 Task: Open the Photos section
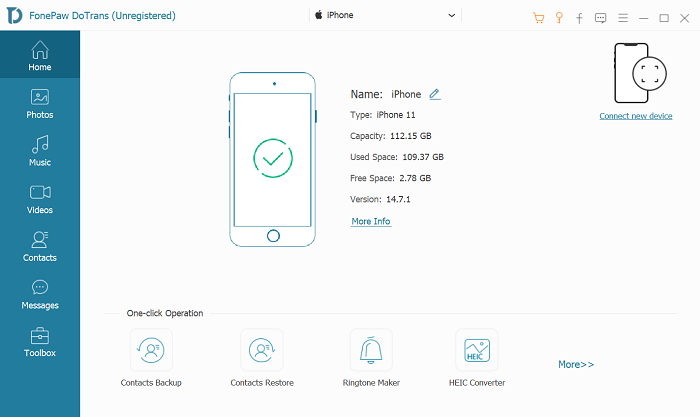[40, 104]
